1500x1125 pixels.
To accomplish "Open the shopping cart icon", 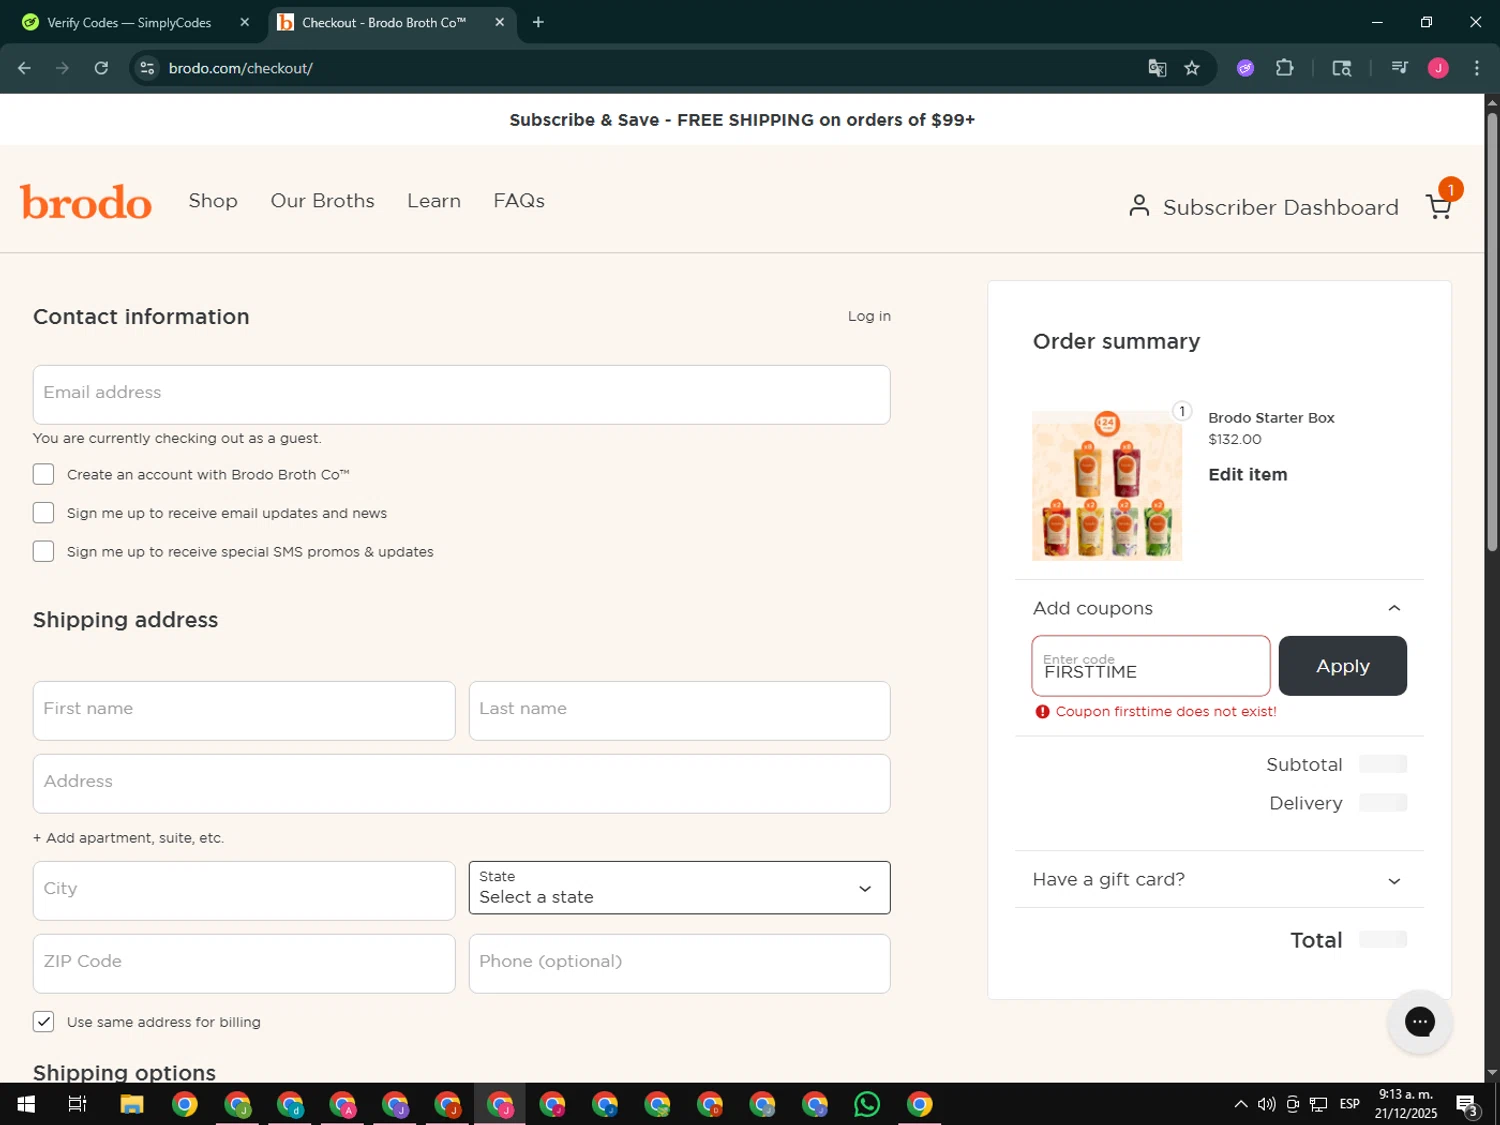I will (x=1438, y=207).
